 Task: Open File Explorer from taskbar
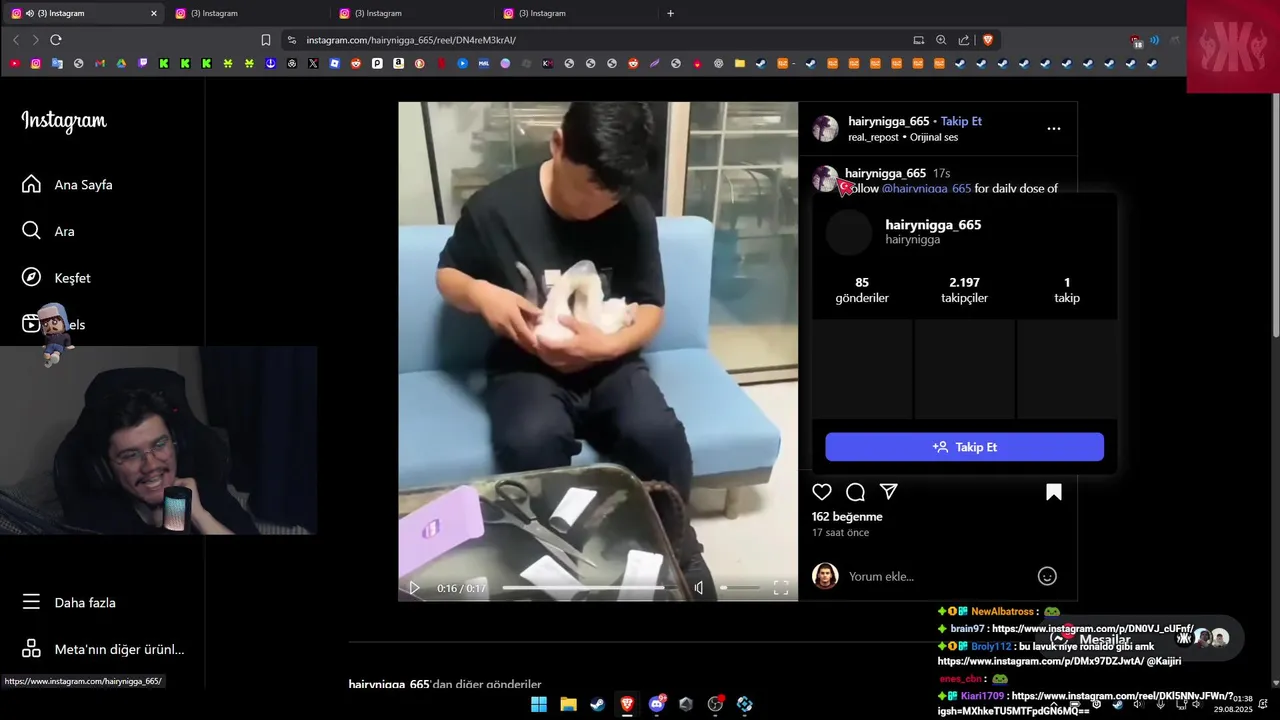[x=568, y=704]
